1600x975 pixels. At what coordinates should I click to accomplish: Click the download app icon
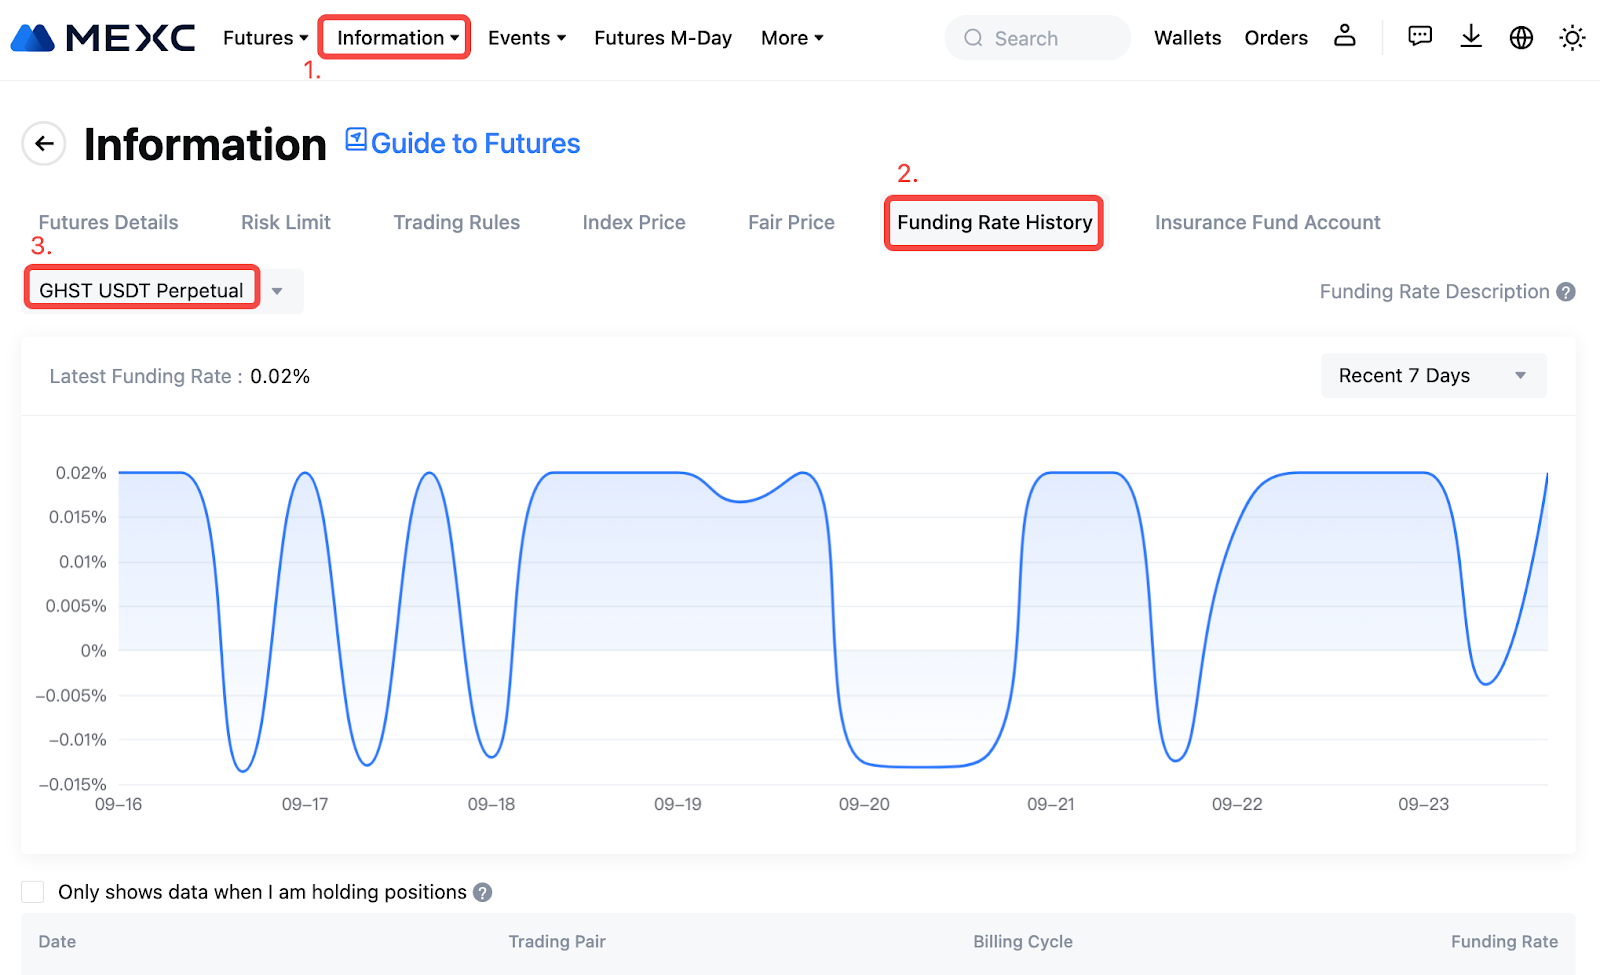1470,37
